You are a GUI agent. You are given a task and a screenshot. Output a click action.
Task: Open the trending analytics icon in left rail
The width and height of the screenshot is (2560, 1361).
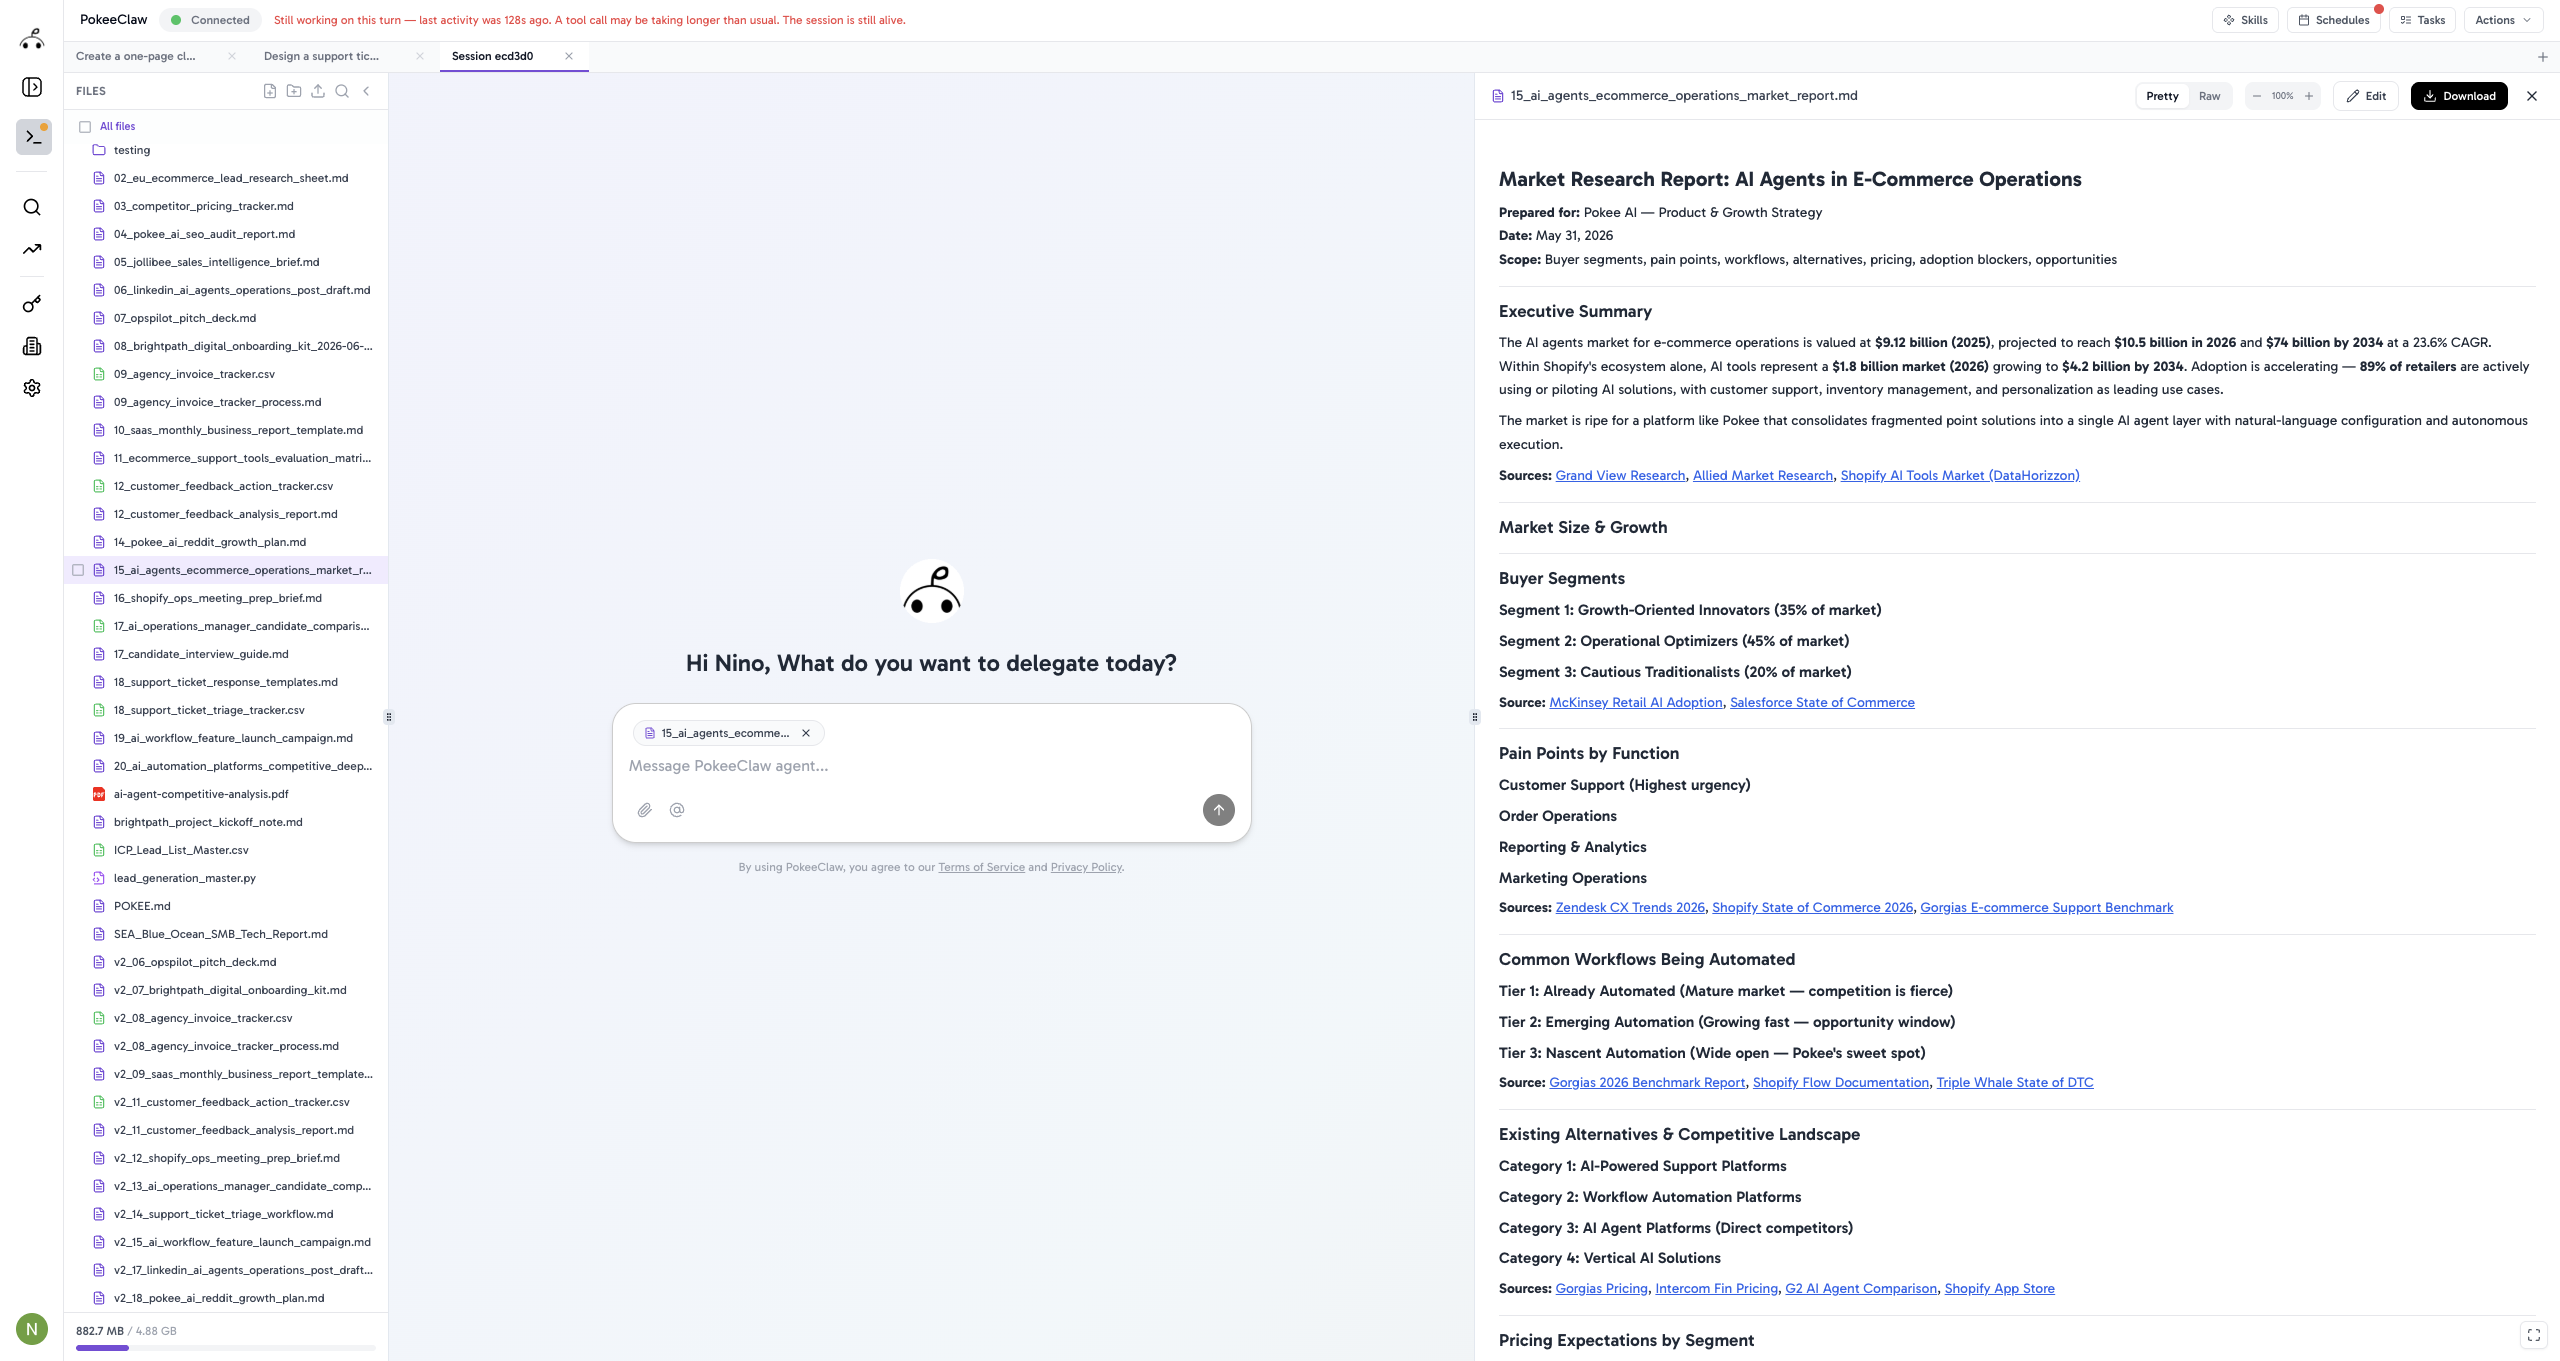coord(32,249)
